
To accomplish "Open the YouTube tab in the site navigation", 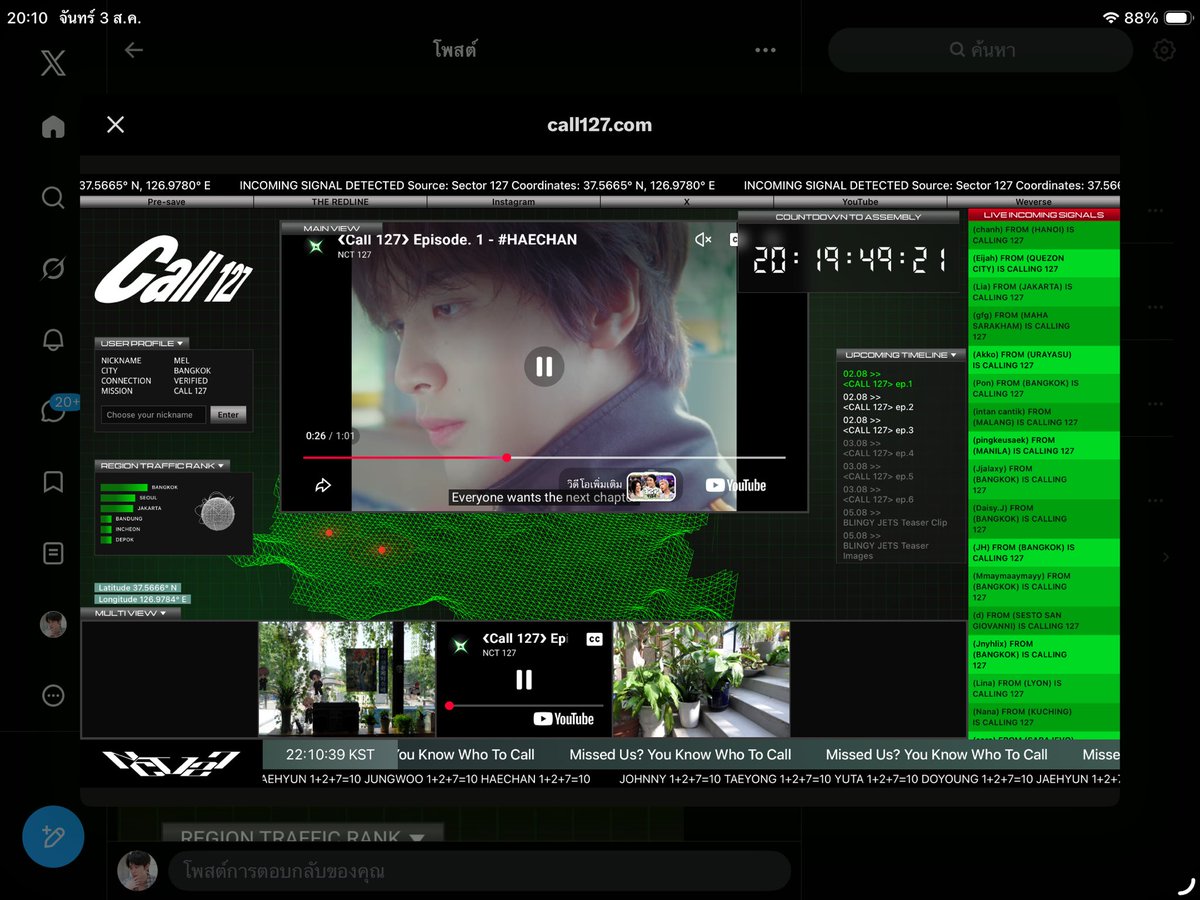I will [860, 202].
